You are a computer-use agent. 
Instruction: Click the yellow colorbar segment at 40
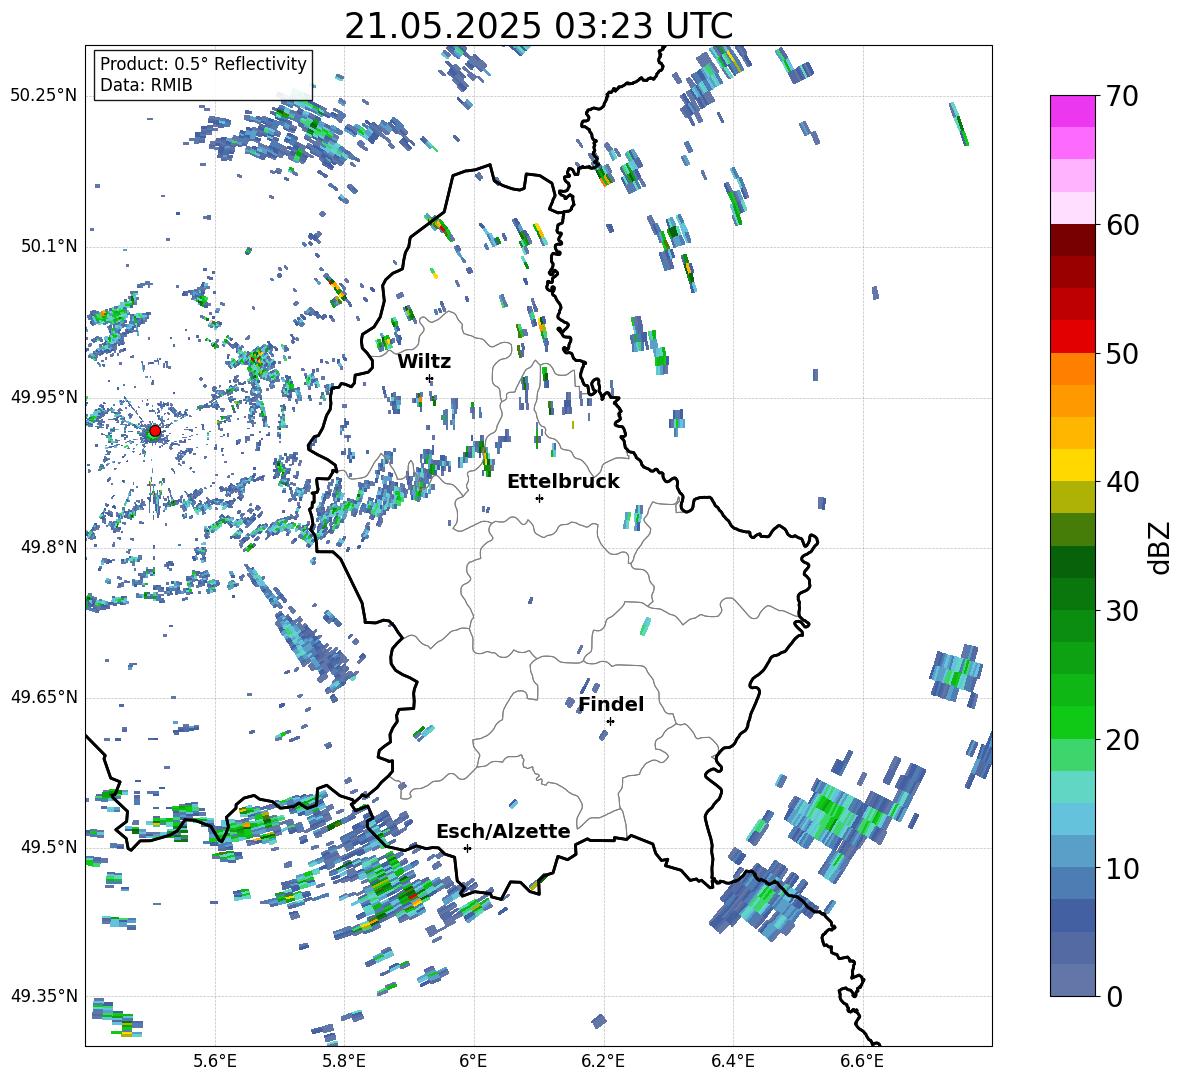(x=1072, y=465)
